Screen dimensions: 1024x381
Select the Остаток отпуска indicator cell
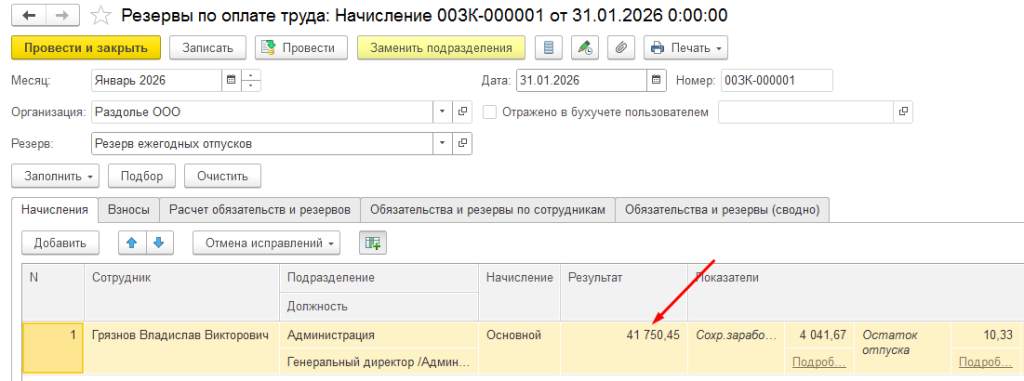(903, 348)
